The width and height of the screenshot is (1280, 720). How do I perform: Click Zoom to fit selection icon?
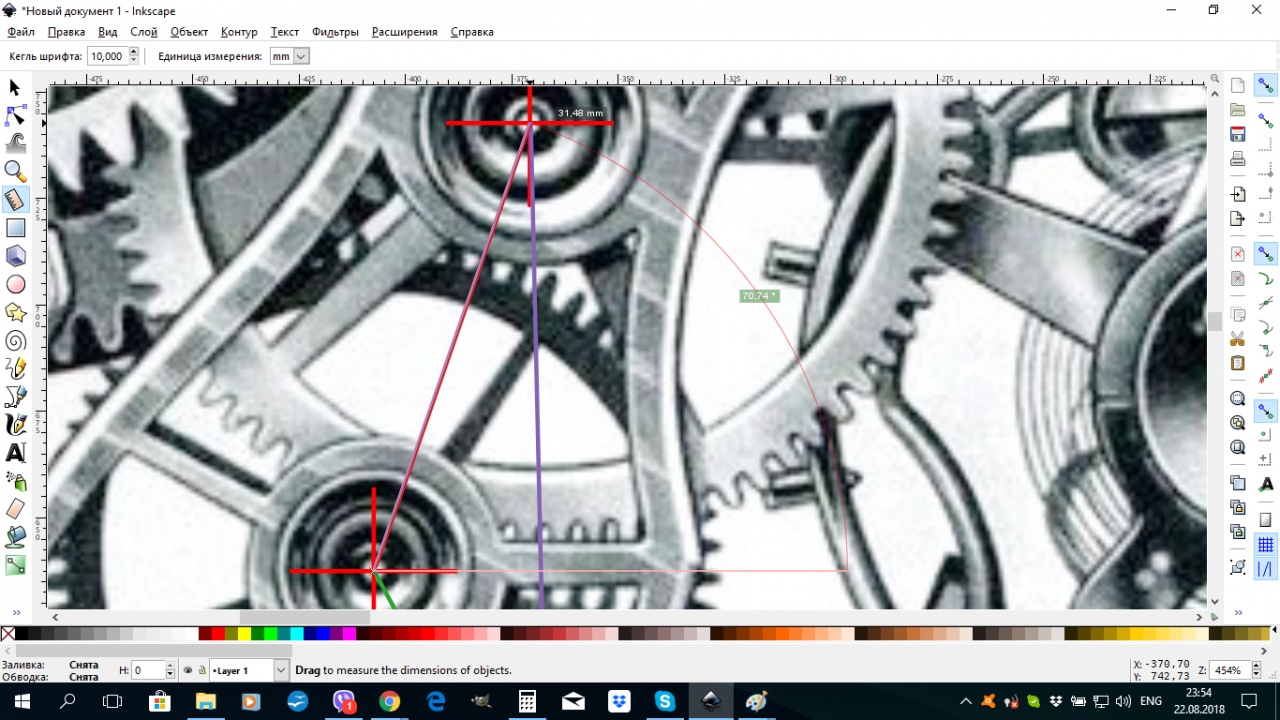(x=1238, y=398)
